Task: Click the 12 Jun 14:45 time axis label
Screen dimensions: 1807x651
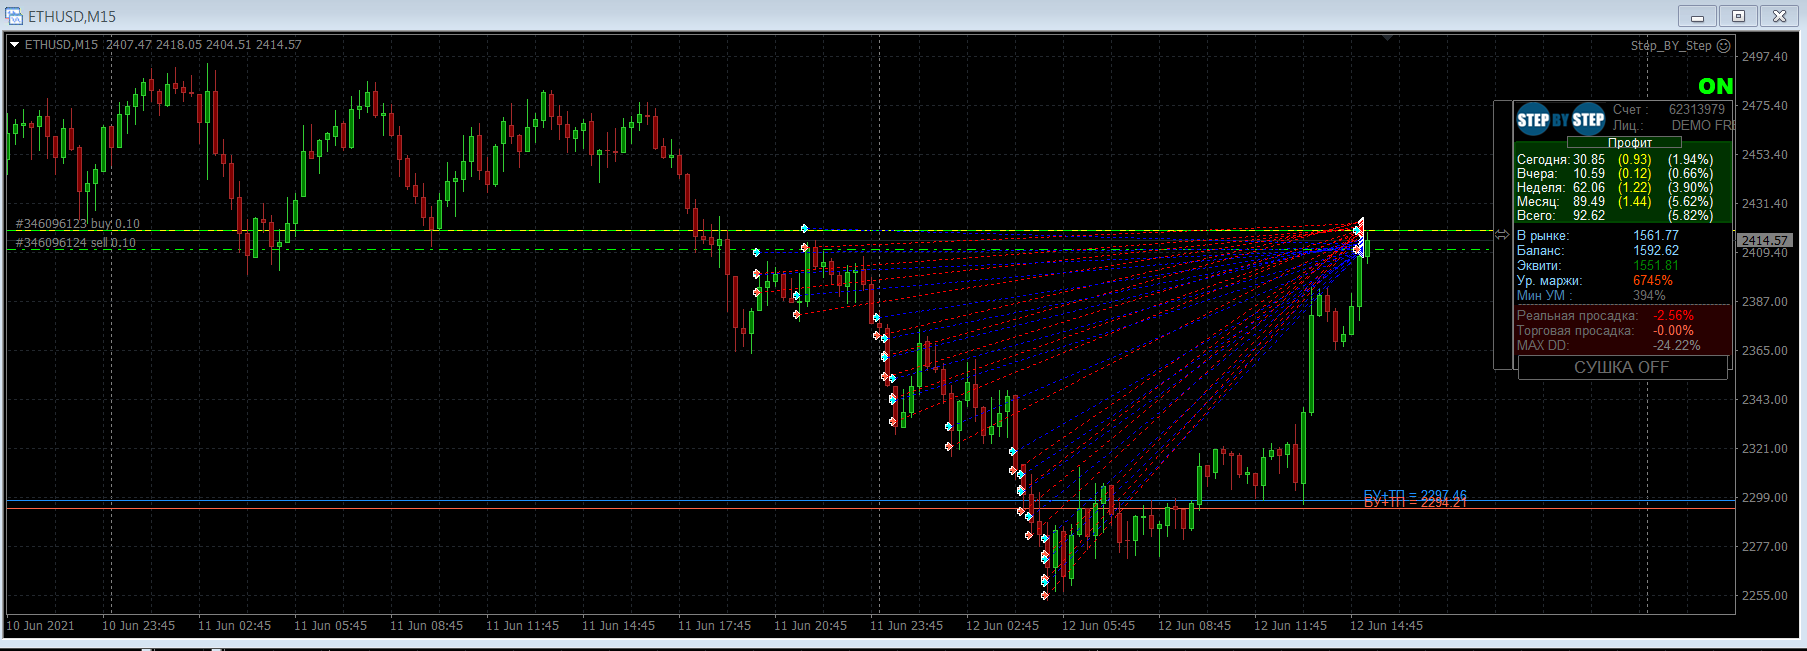Action: point(1386,626)
